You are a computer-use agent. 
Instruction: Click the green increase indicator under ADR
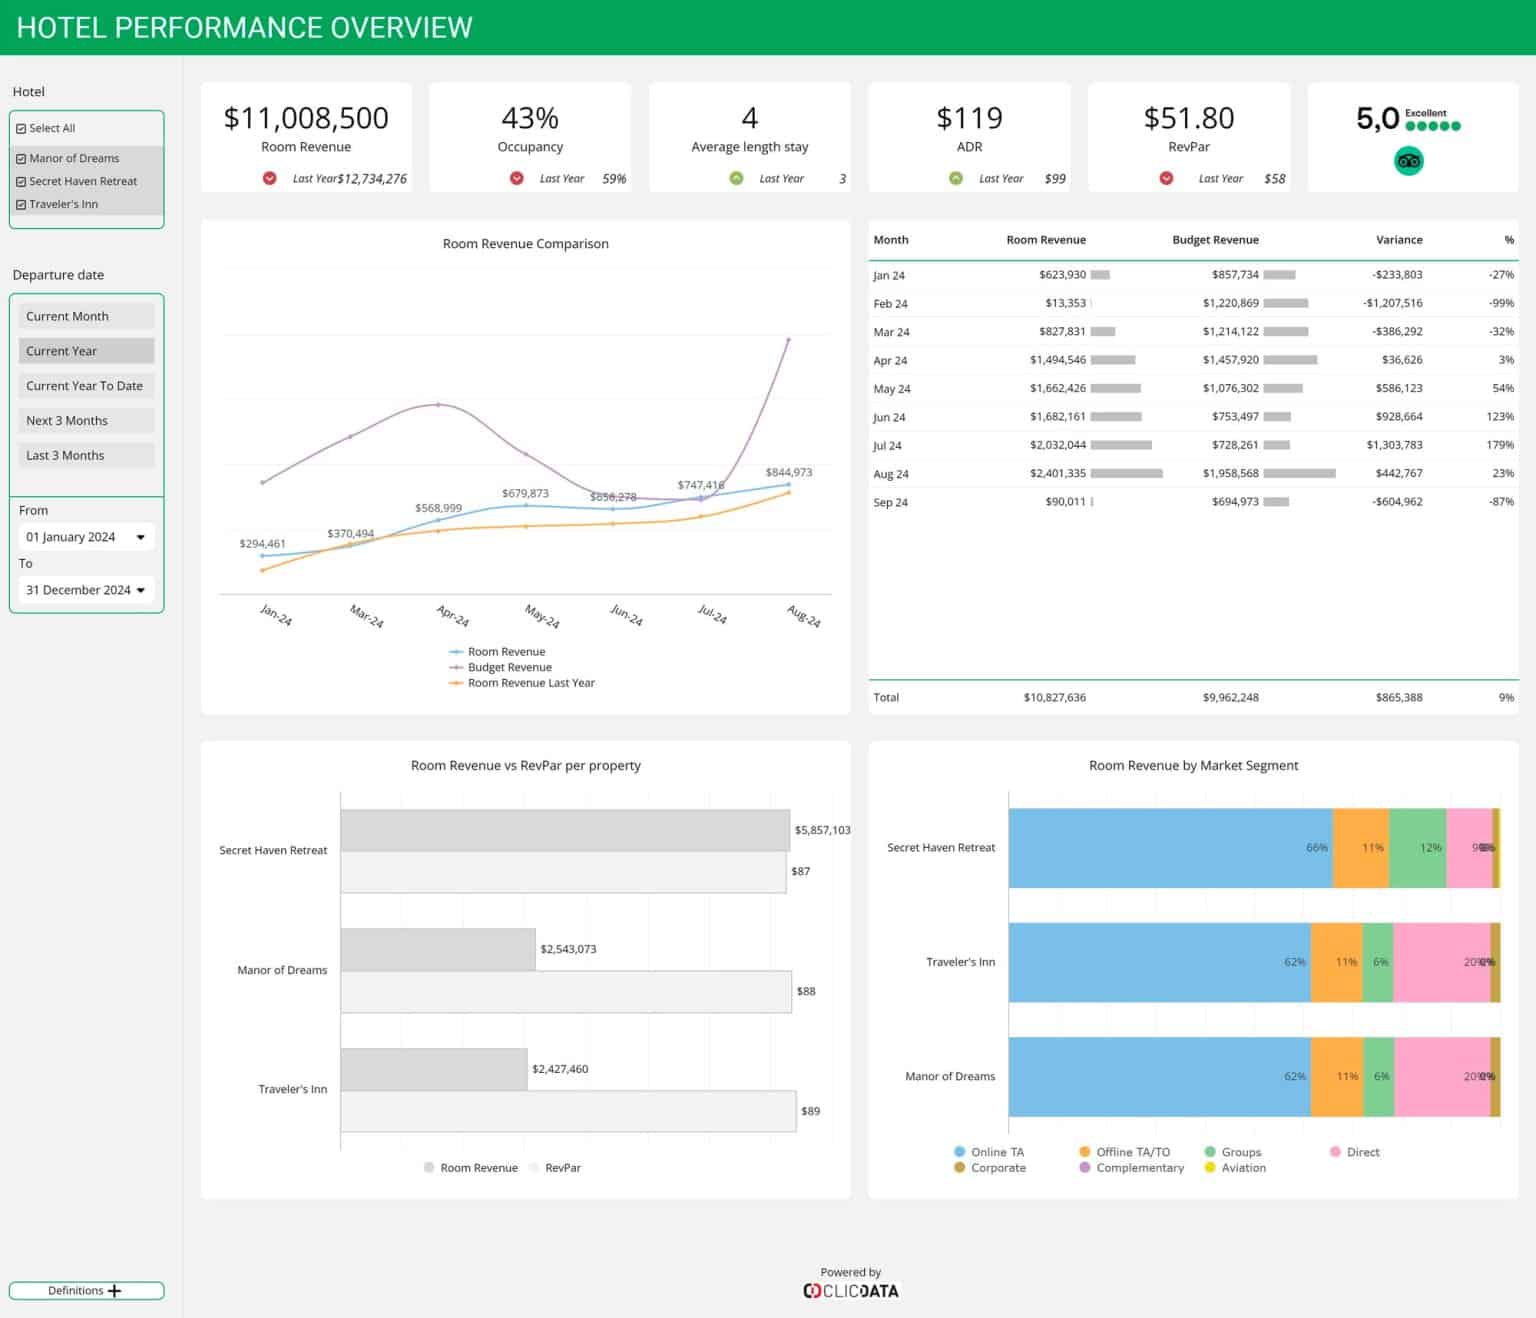click(x=955, y=178)
